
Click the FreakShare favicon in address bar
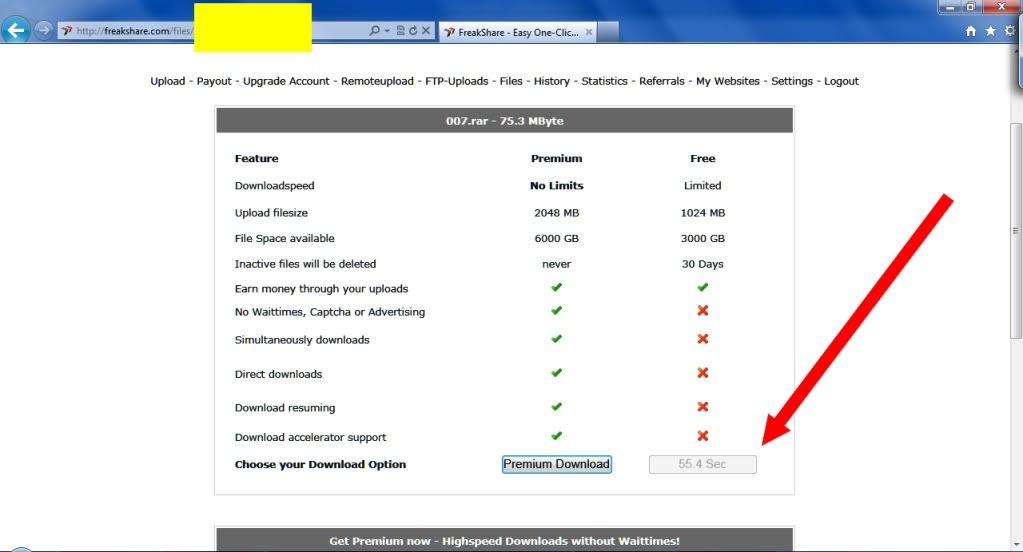67,31
